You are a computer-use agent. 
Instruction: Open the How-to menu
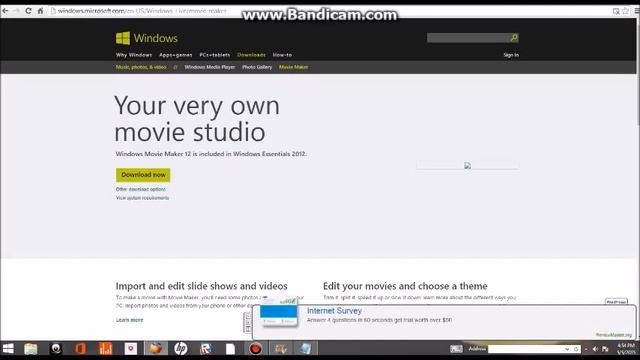click(x=282, y=55)
